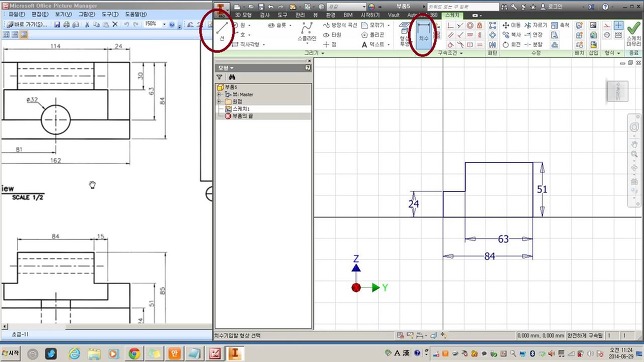Viewport: 644px width, 362px height.
Task: Choose the Circle (원) tool
Action: [x=239, y=25]
